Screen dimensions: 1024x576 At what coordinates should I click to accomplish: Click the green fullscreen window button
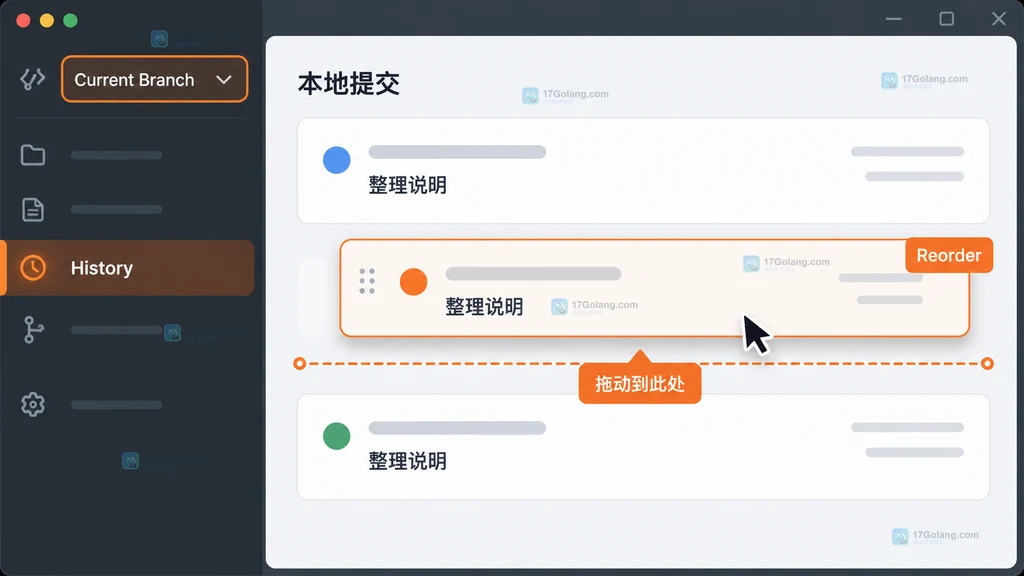(x=71, y=20)
